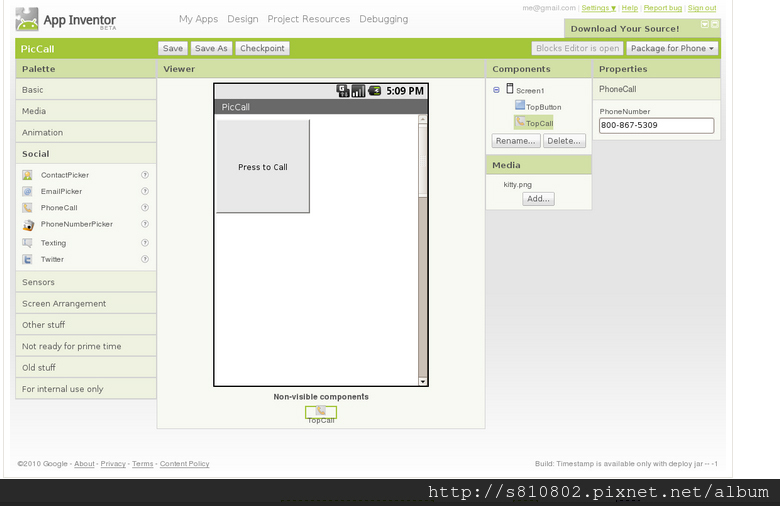
Task: Create a Checkpoint
Action: click(x=262, y=48)
